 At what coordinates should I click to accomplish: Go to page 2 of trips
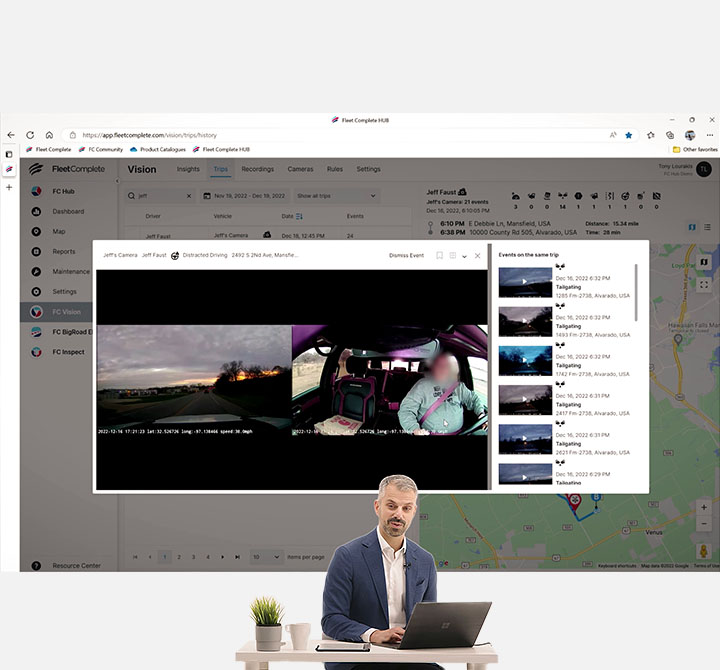[179, 557]
